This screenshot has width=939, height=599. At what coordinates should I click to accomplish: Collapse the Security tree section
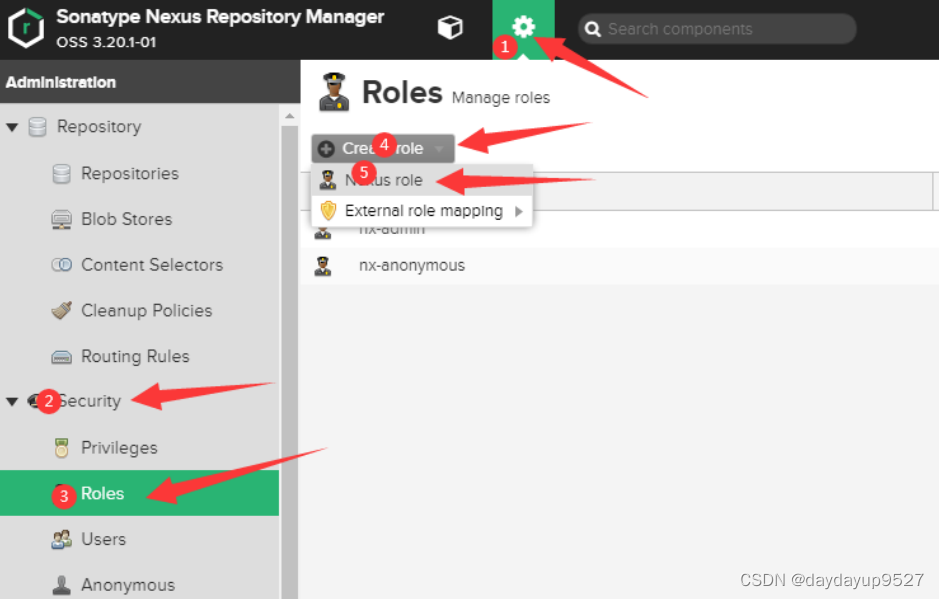(12, 401)
